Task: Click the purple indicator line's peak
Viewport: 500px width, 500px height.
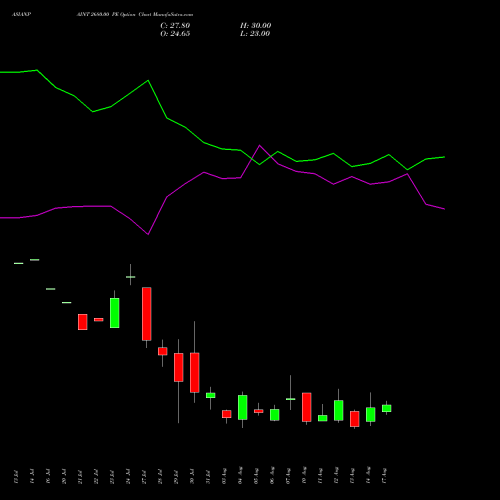Action: tap(260, 145)
